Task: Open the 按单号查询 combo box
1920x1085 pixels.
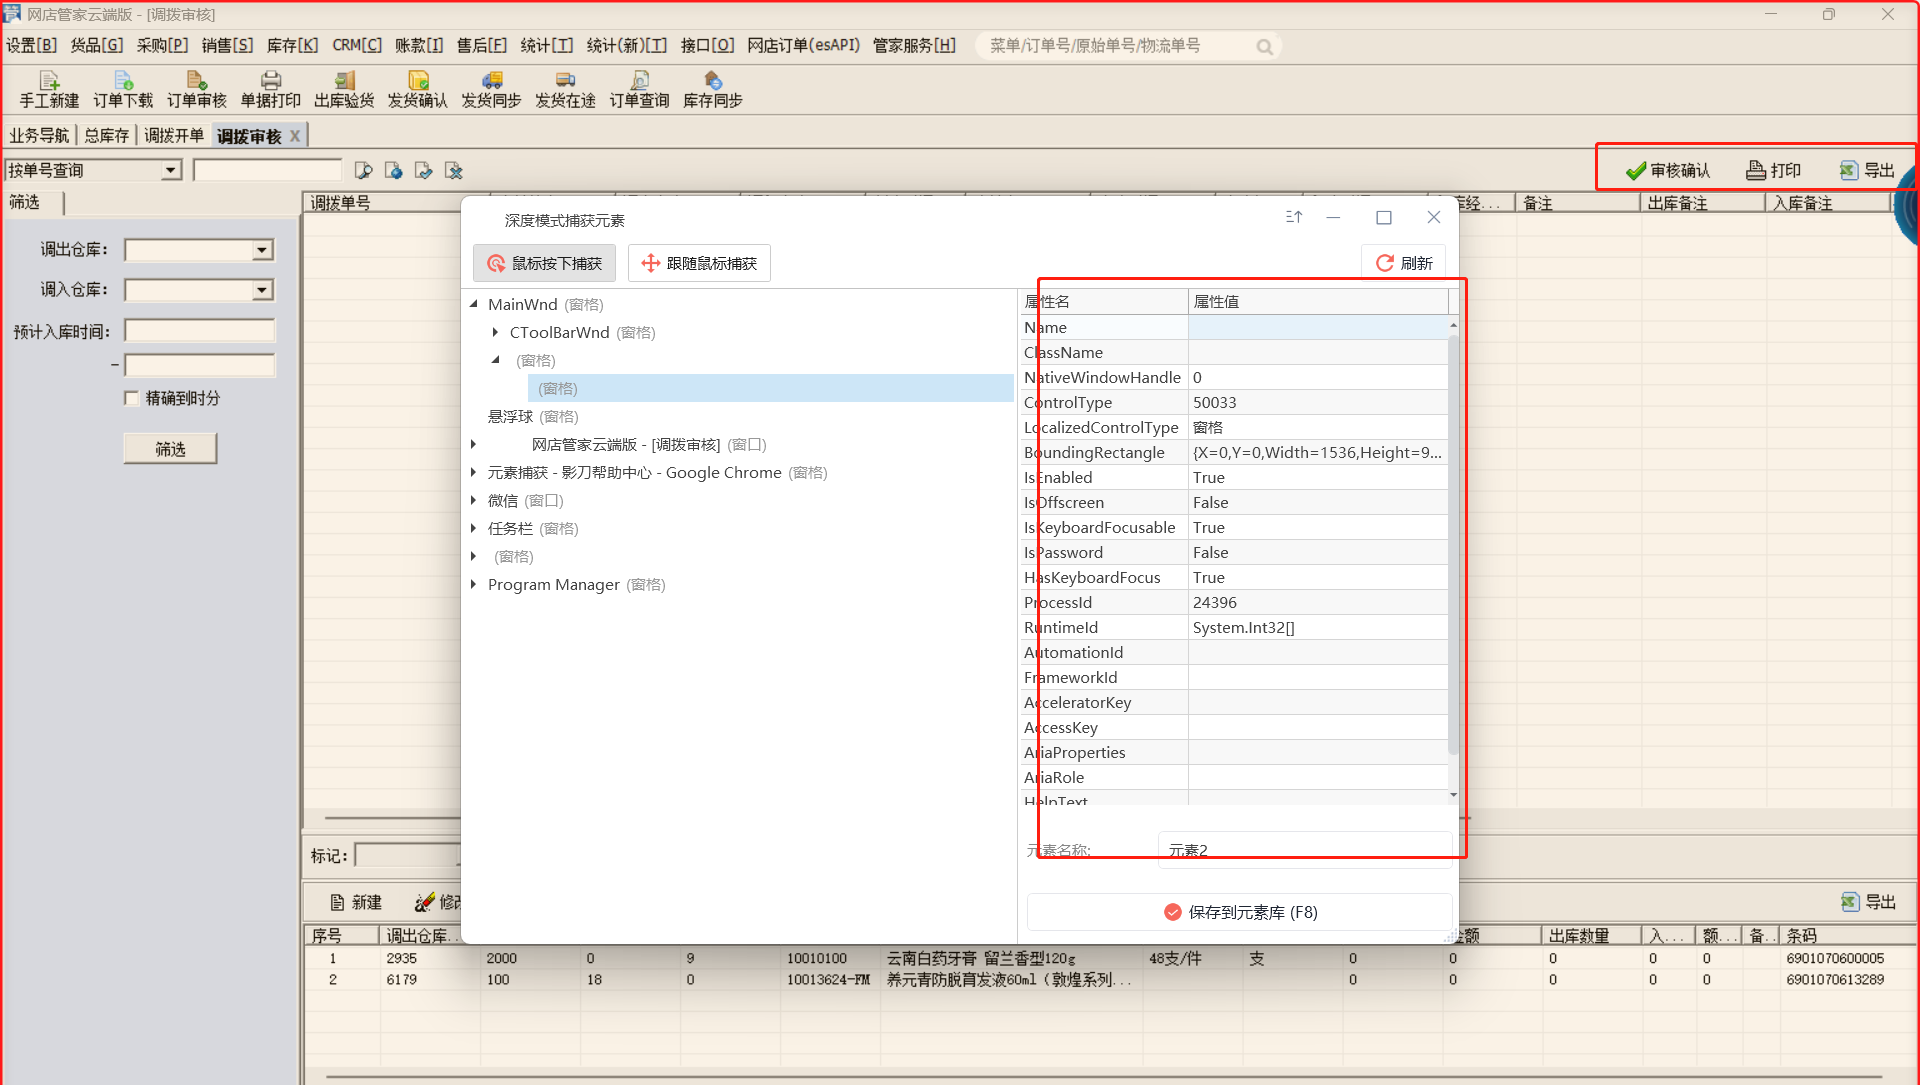Action: click(171, 171)
